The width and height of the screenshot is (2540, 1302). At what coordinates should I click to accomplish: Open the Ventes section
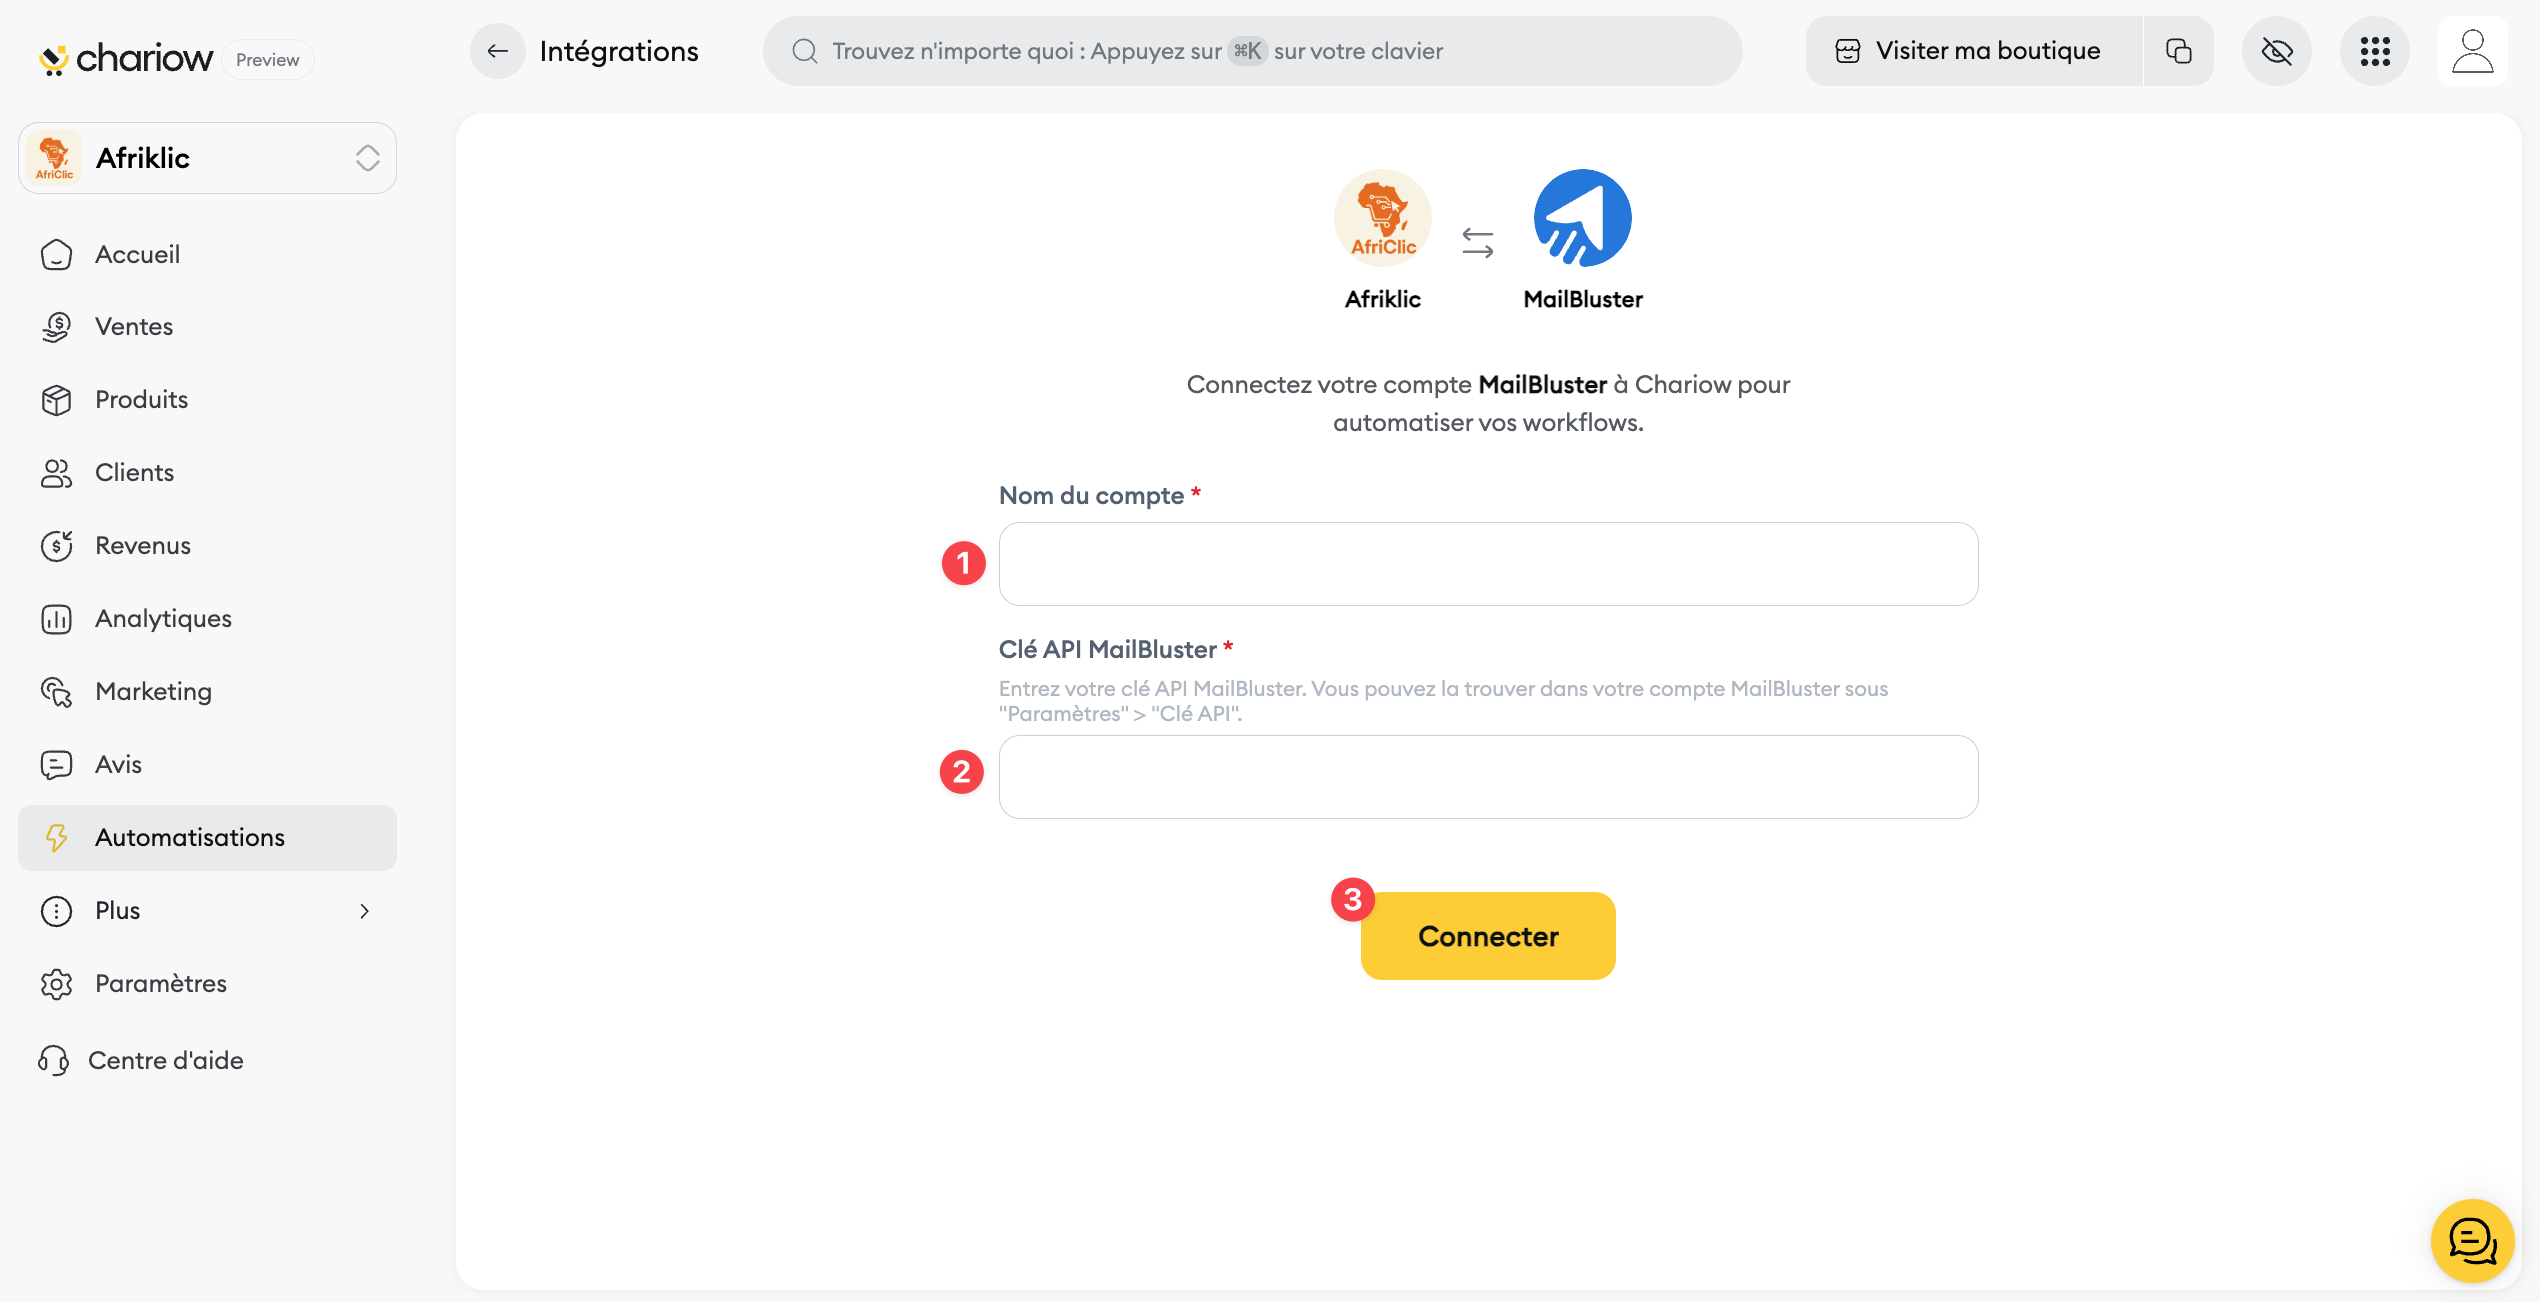pos(134,327)
